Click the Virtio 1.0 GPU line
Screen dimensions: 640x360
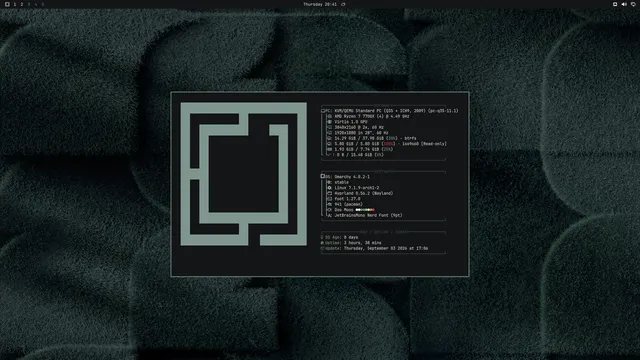(347, 122)
